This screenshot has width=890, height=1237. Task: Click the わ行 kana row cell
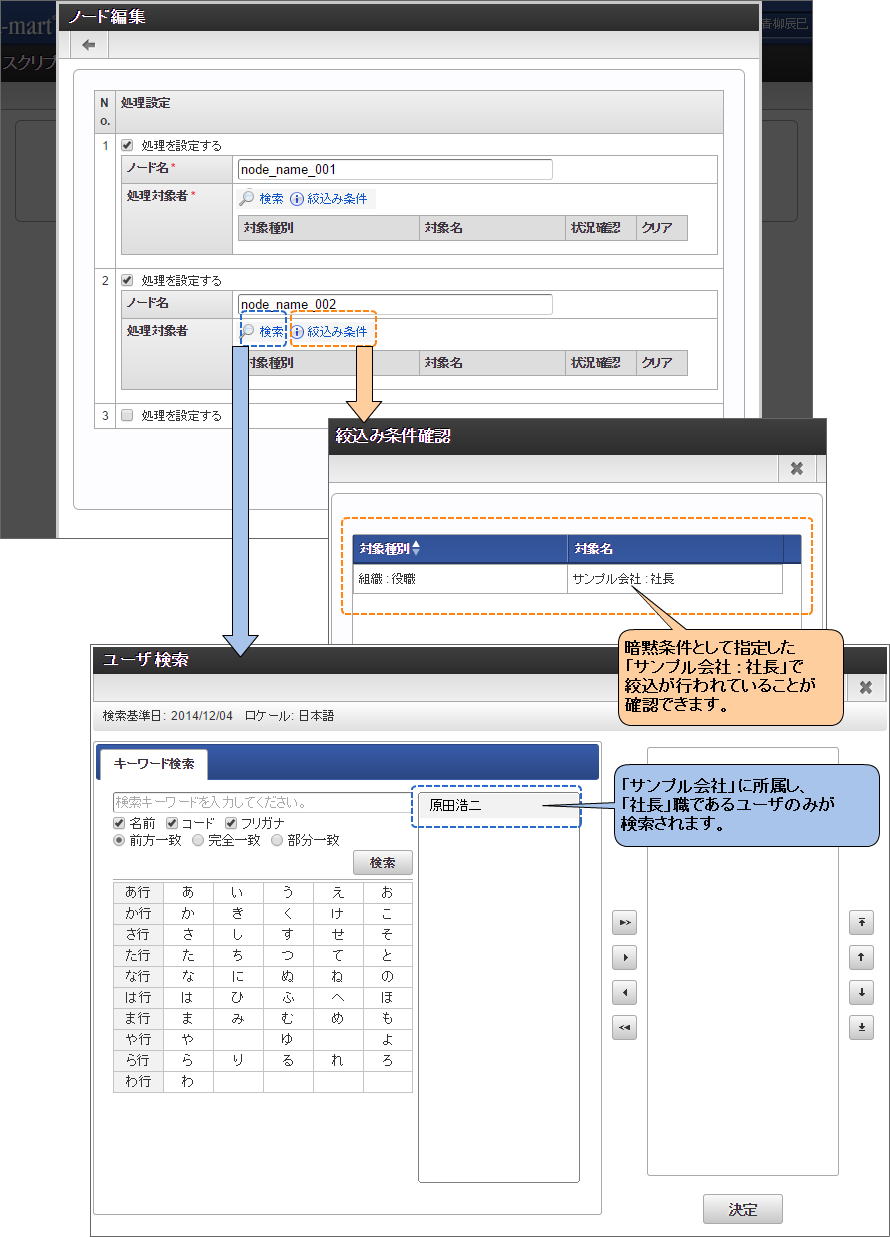click(x=138, y=1081)
